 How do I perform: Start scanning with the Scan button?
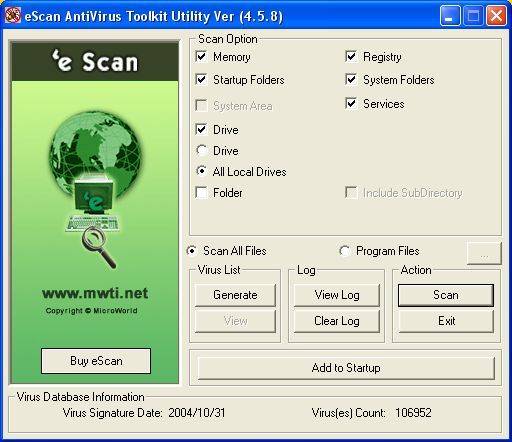[446, 295]
